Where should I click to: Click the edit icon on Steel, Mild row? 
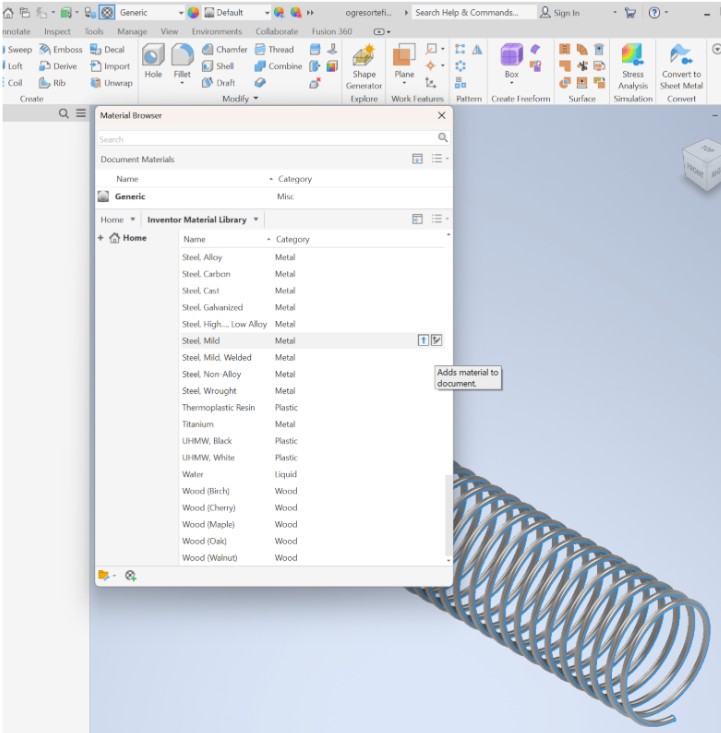436,340
